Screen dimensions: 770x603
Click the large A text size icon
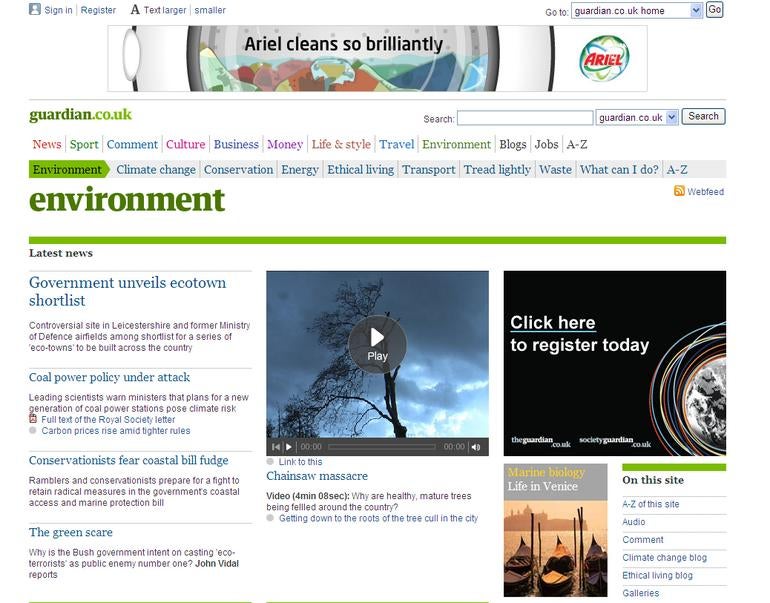coord(135,10)
